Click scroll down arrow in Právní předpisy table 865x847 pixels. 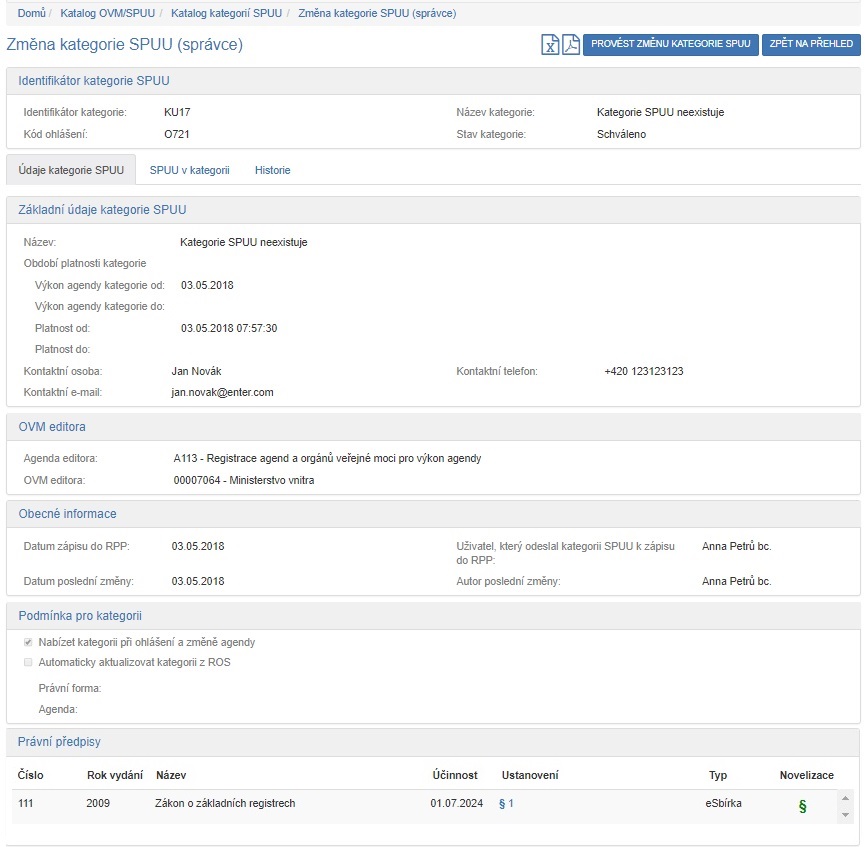[846, 815]
